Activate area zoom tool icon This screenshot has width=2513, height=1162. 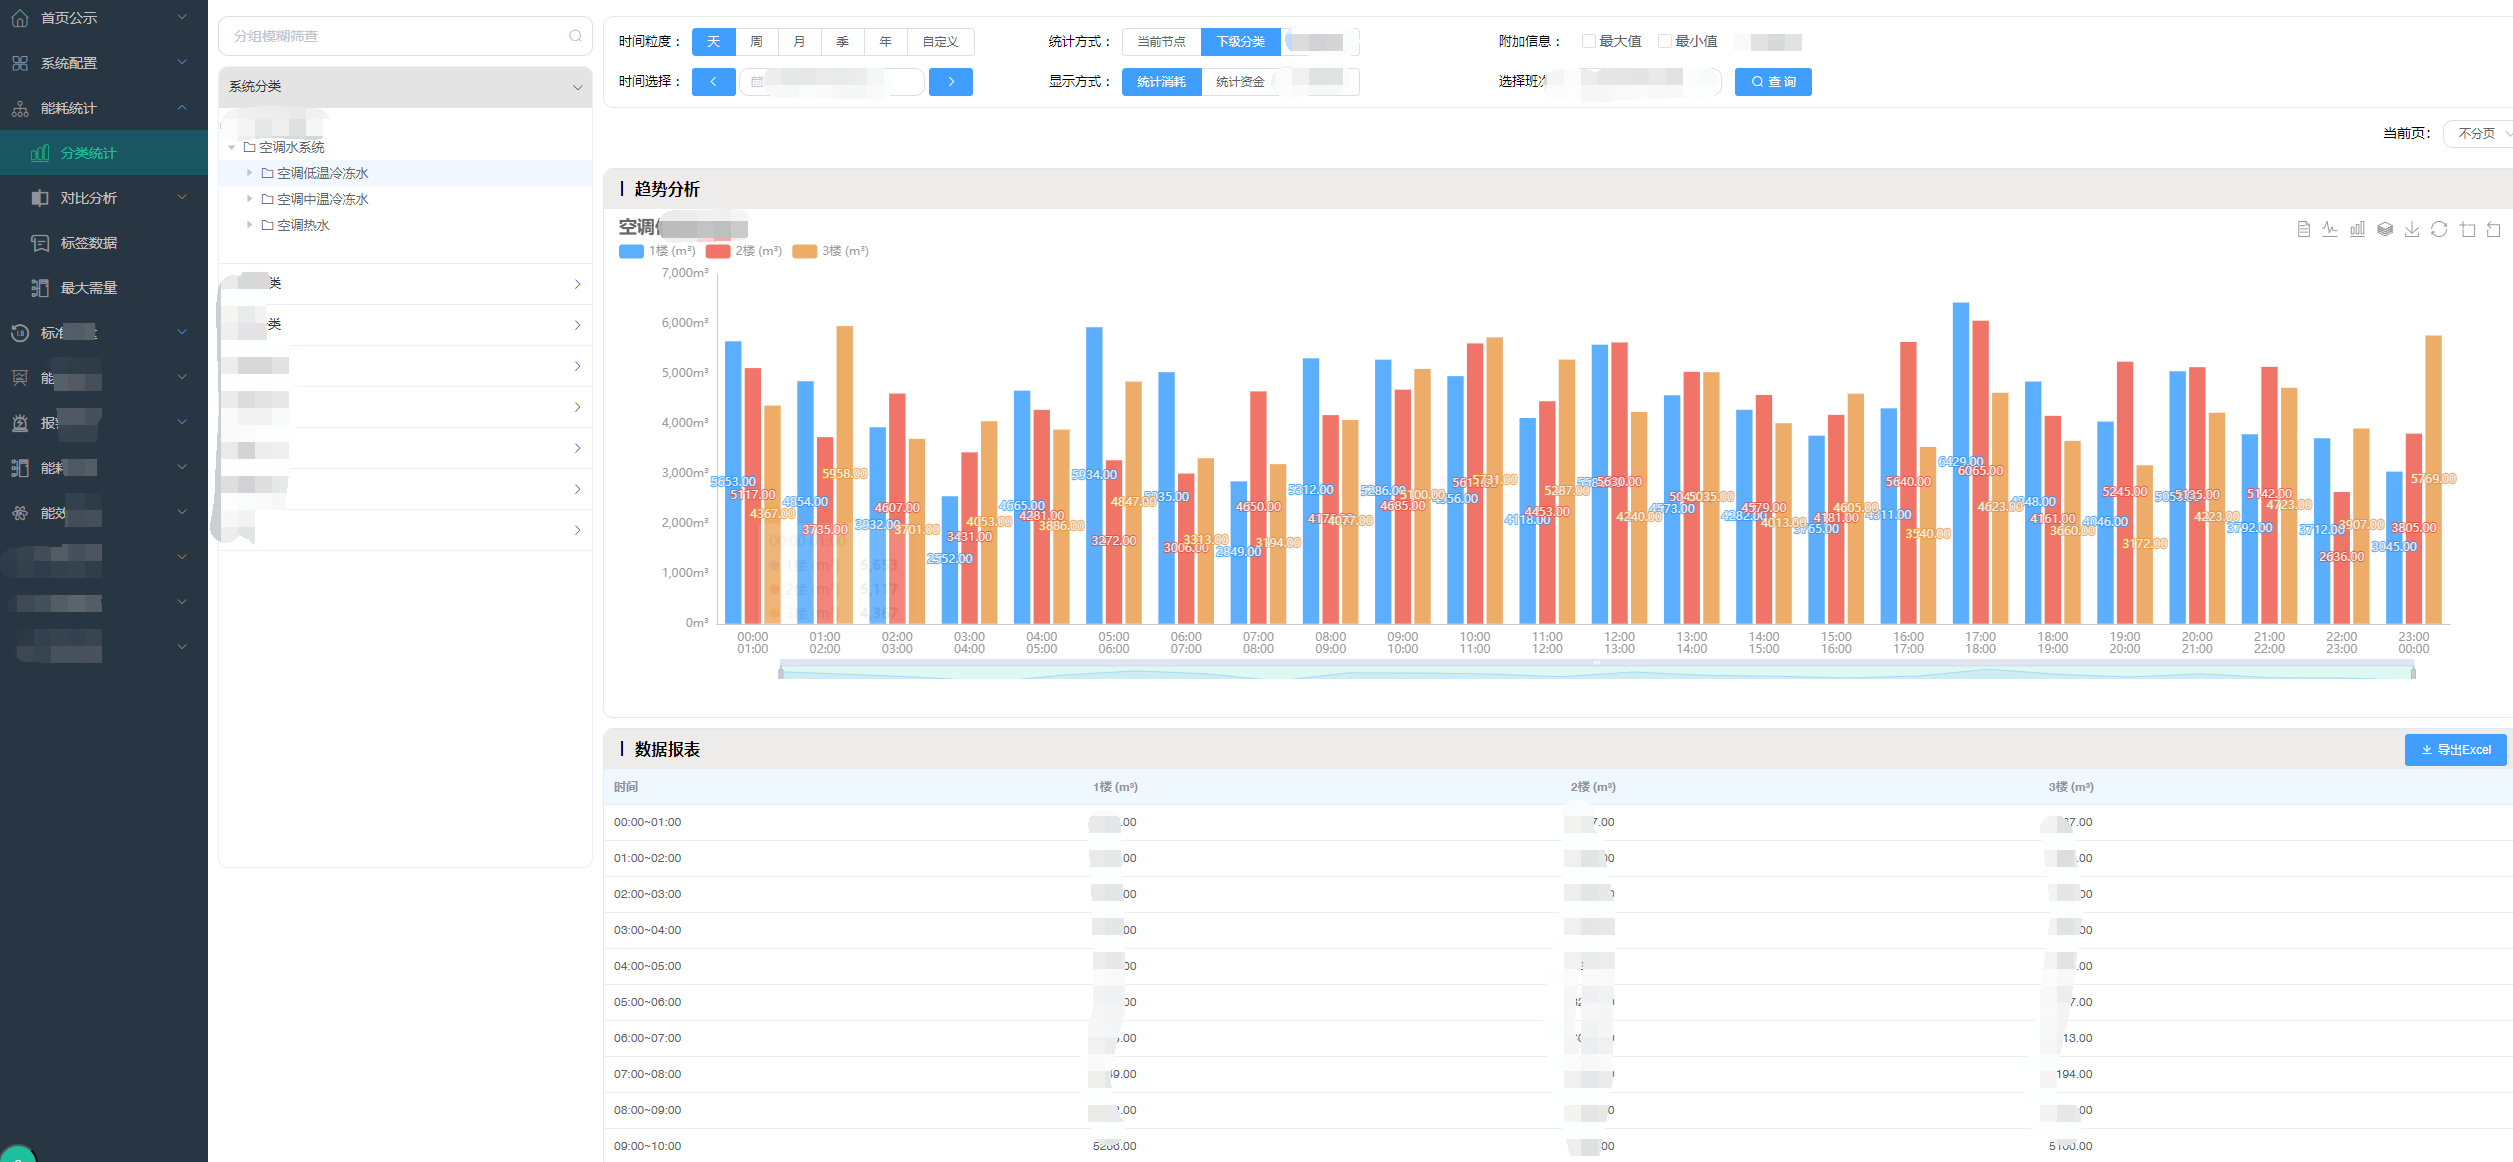[x=2467, y=230]
